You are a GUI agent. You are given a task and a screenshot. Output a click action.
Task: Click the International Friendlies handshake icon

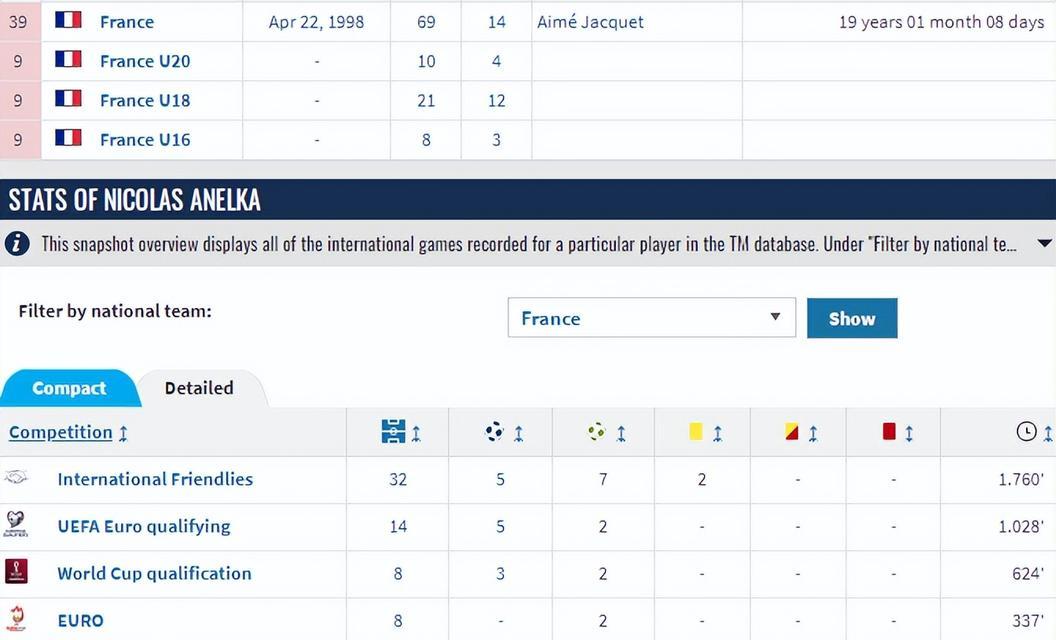pyautogui.click(x=16, y=478)
